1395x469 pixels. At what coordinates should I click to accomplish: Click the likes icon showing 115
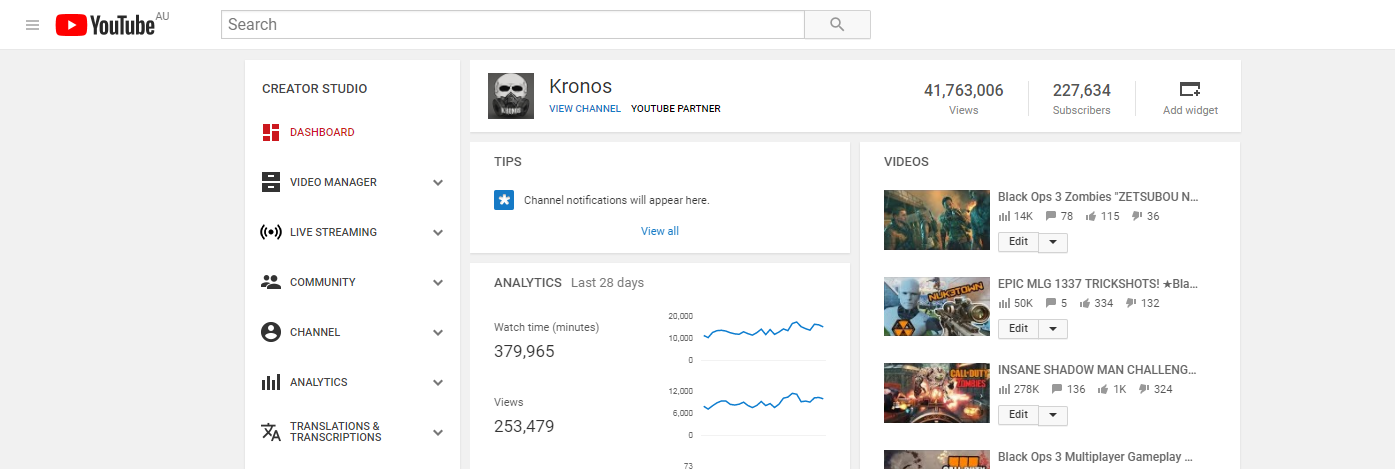click(1091, 216)
